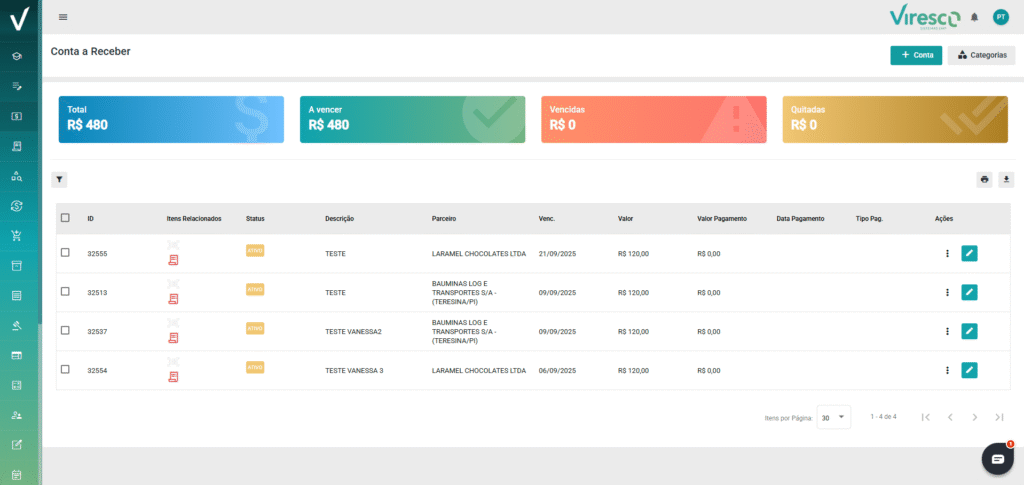Select the checkbox for account 32555
The image size is (1024, 485).
(x=65, y=253)
